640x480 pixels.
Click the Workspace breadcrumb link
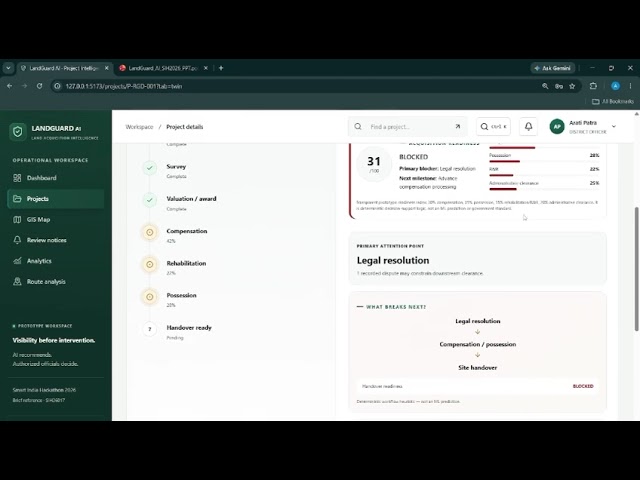(x=139, y=127)
